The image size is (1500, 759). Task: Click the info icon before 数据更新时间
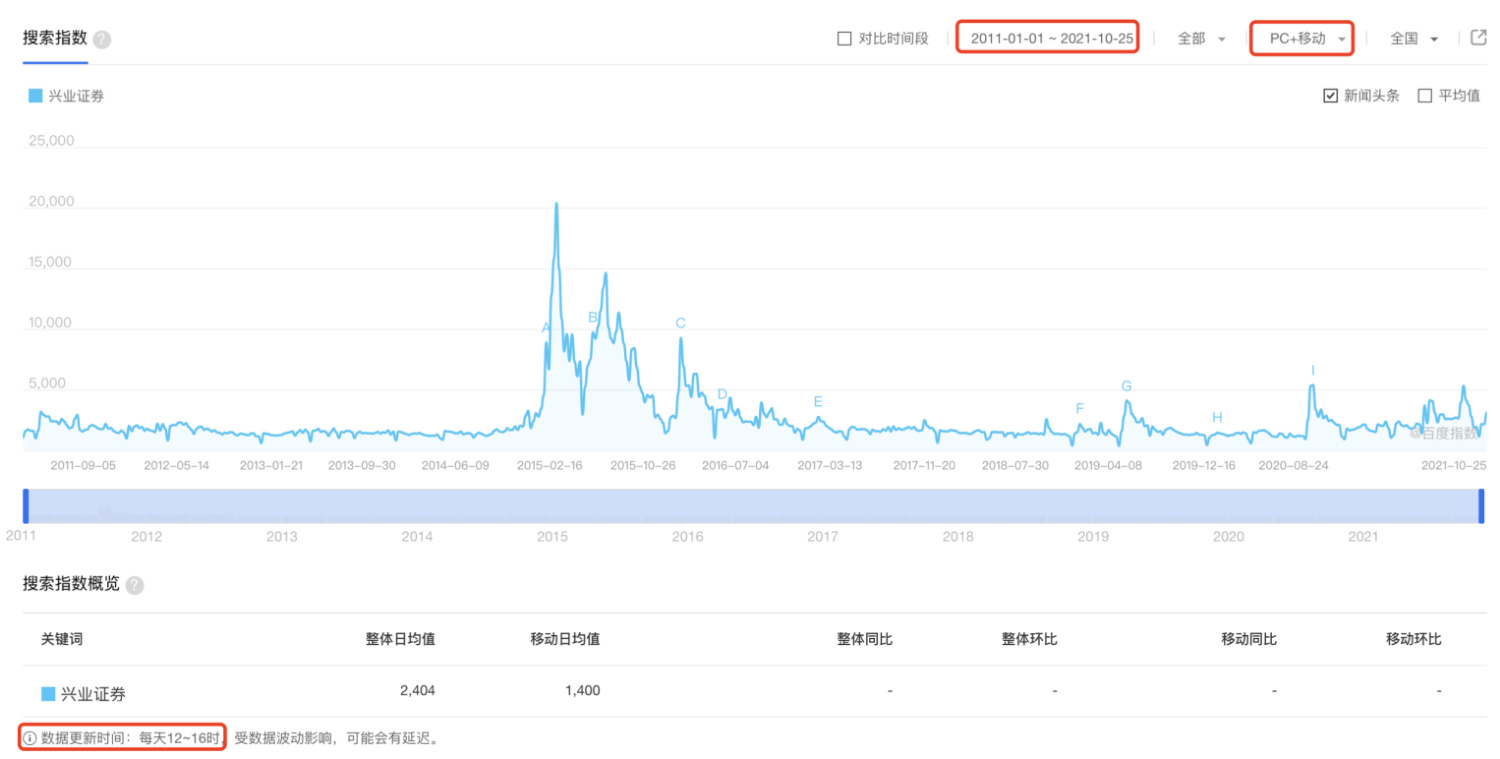[x=30, y=738]
